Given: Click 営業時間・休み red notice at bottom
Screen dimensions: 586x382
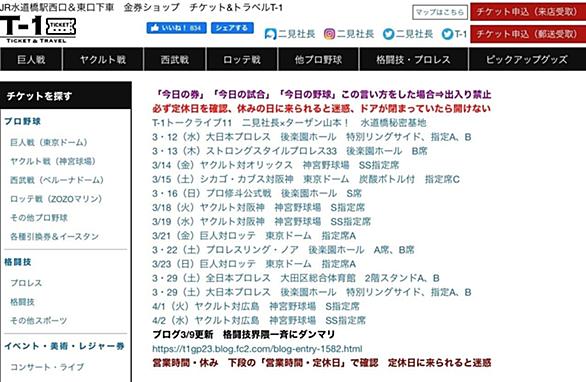Looking at the screenshot, I should click(322, 363).
